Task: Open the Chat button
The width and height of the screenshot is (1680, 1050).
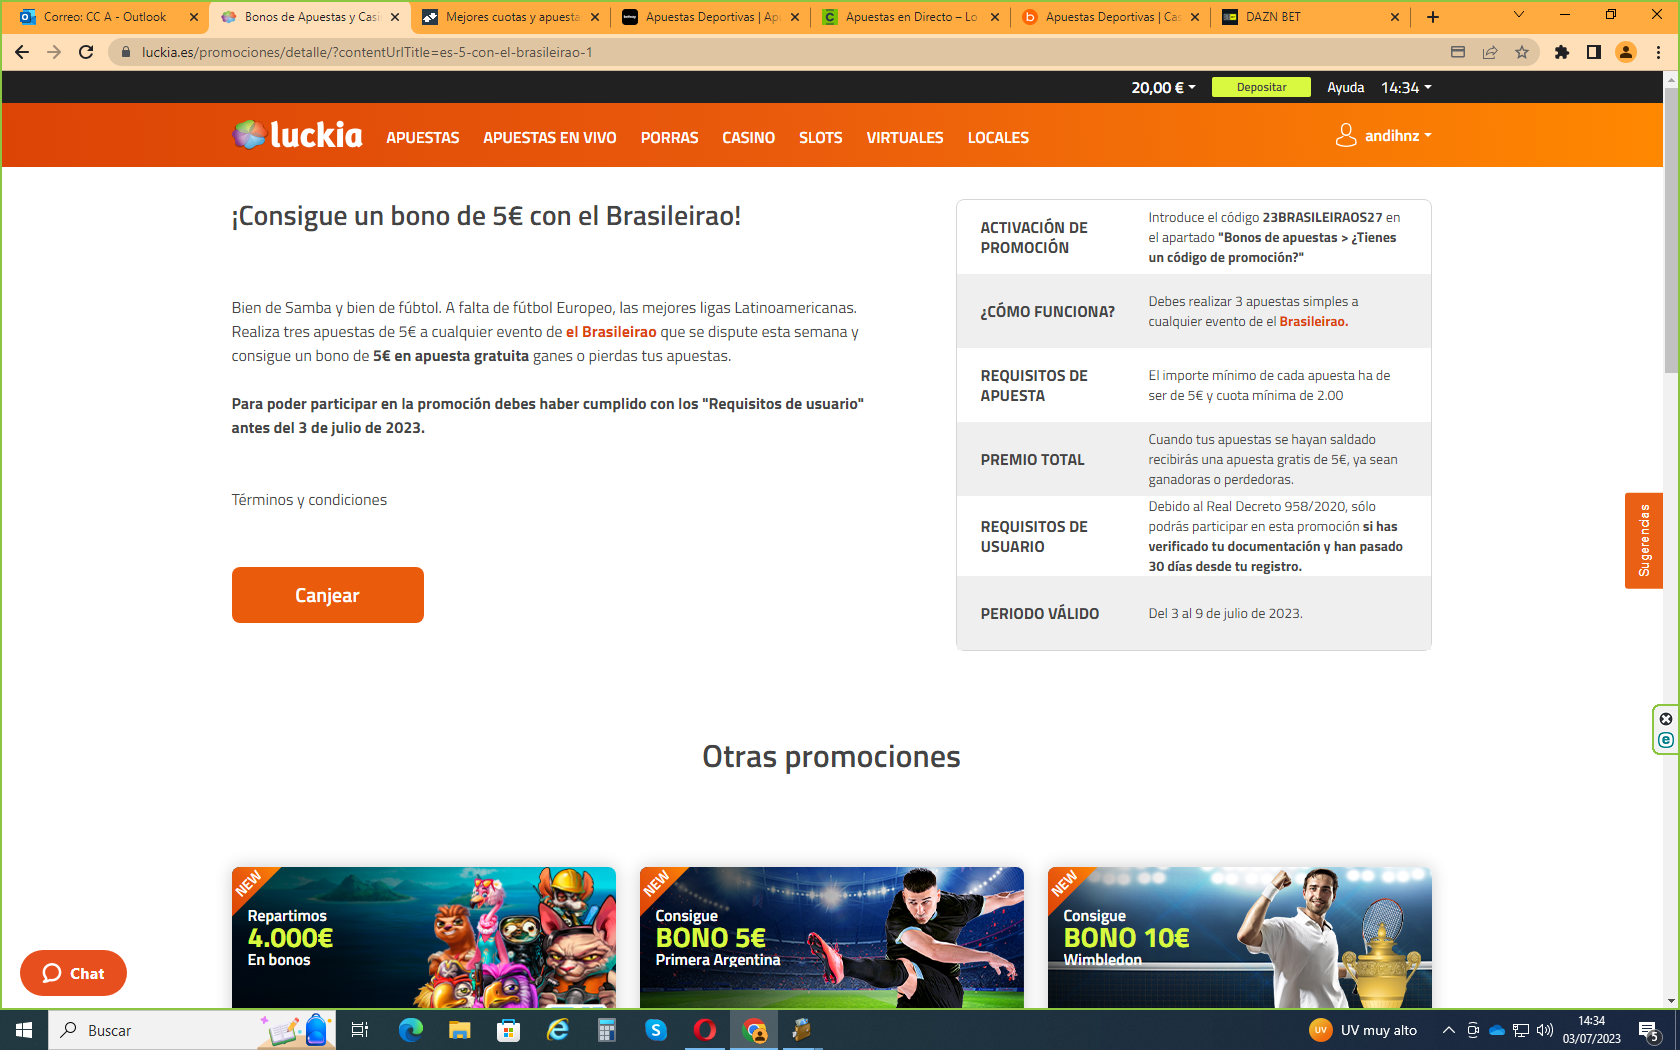Action: tap(73, 973)
